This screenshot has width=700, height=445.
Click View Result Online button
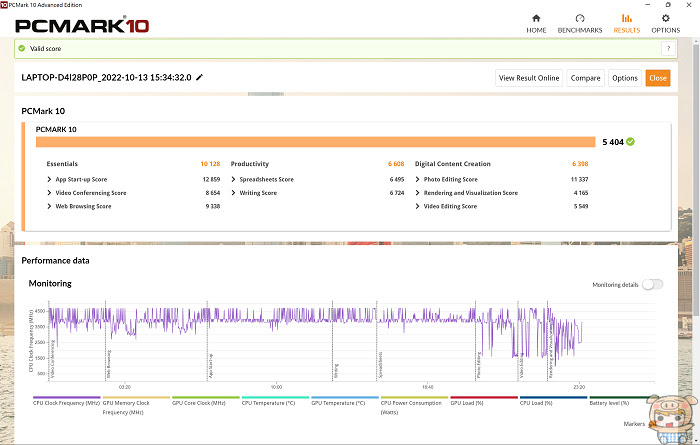(x=529, y=78)
